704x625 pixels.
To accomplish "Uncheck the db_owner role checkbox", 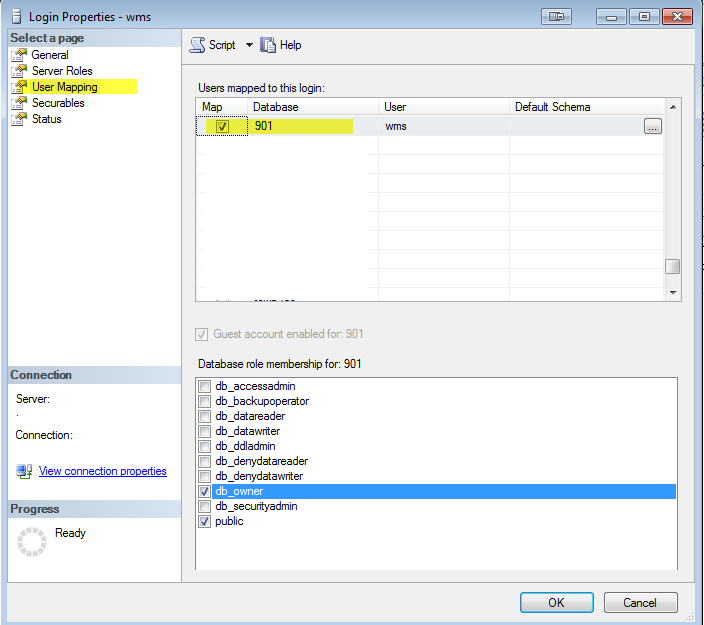I will 205,492.
